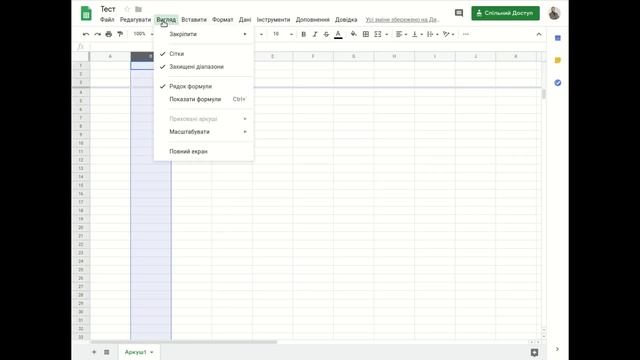Viewport: 640px width, 360px height.
Task: Toggle Italic formatting
Action: (x=315, y=34)
